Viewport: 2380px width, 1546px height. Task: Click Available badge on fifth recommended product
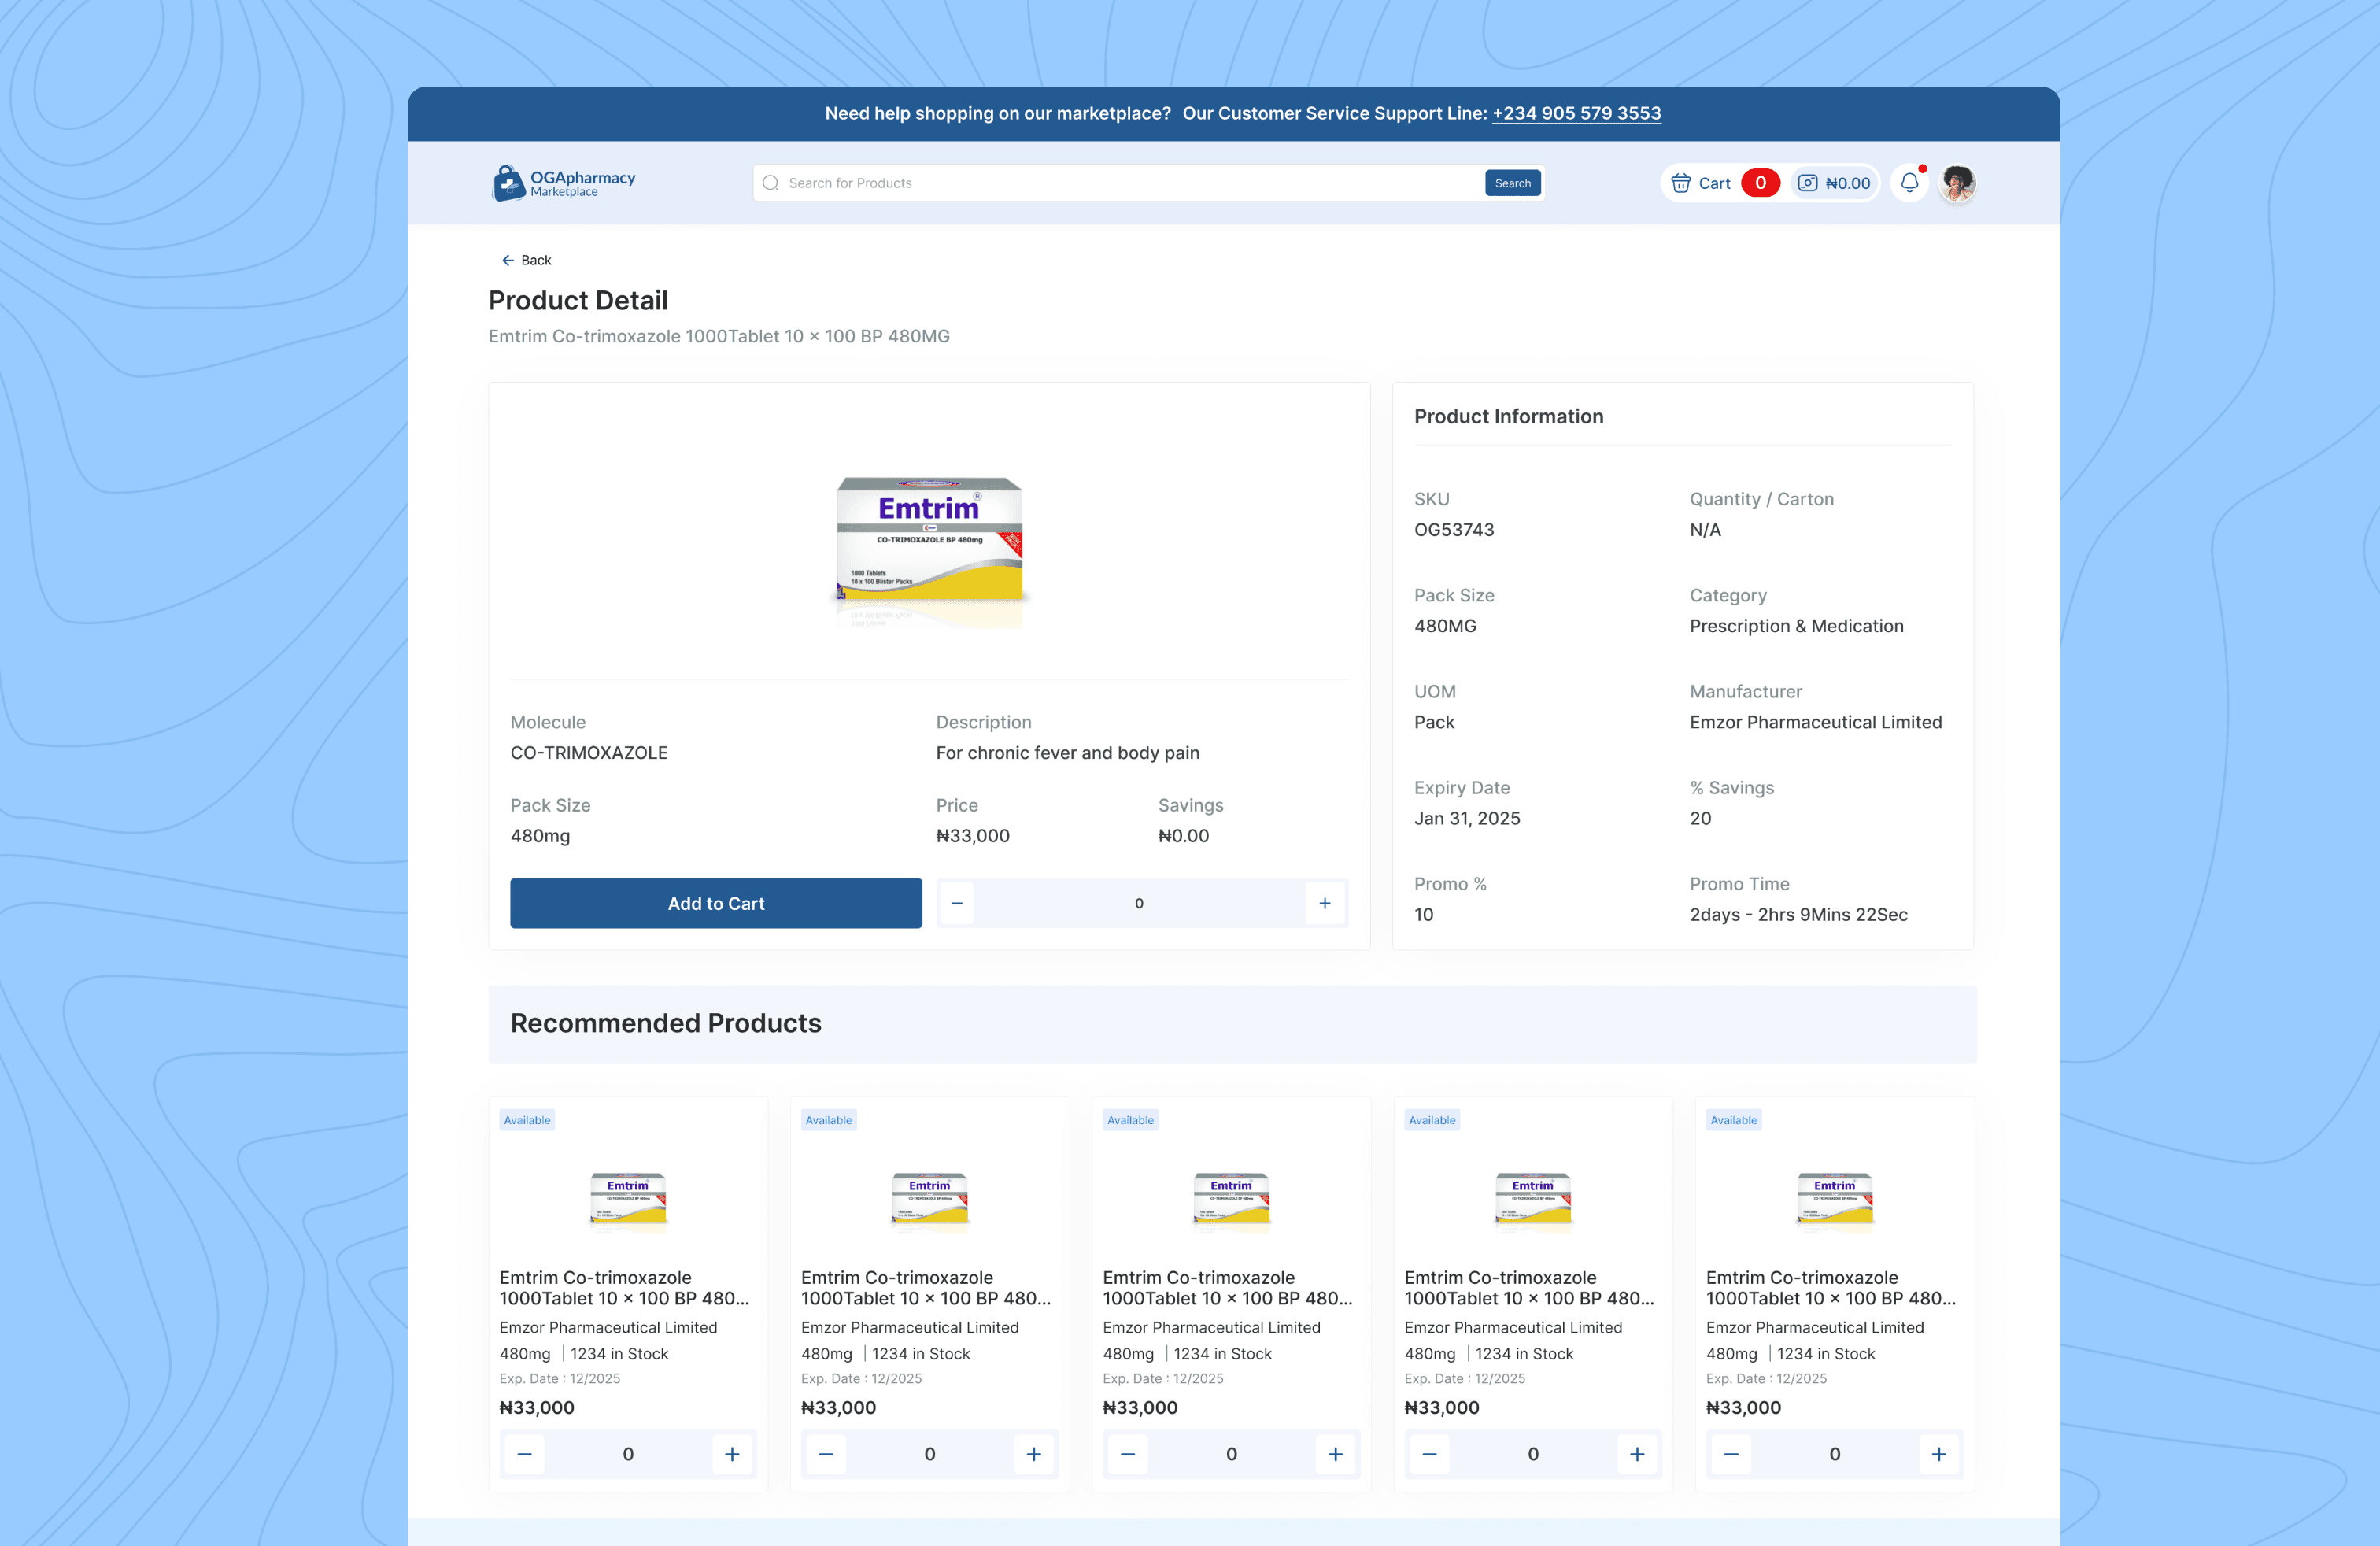(1734, 1120)
